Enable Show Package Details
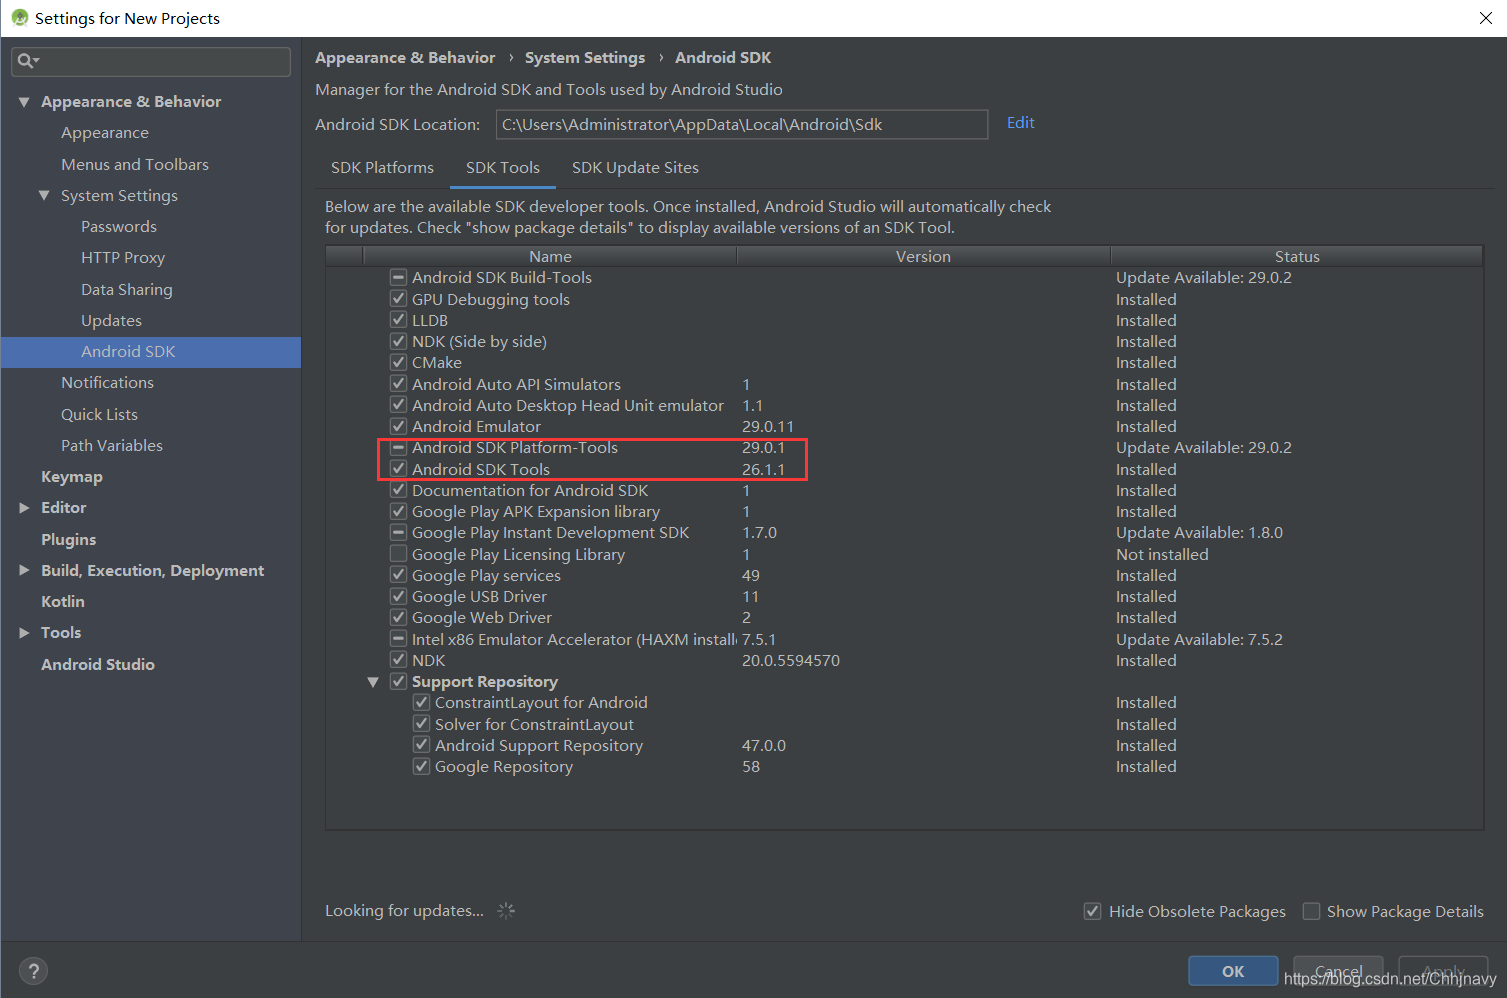The image size is (1507, 998). pos(1311,911)
